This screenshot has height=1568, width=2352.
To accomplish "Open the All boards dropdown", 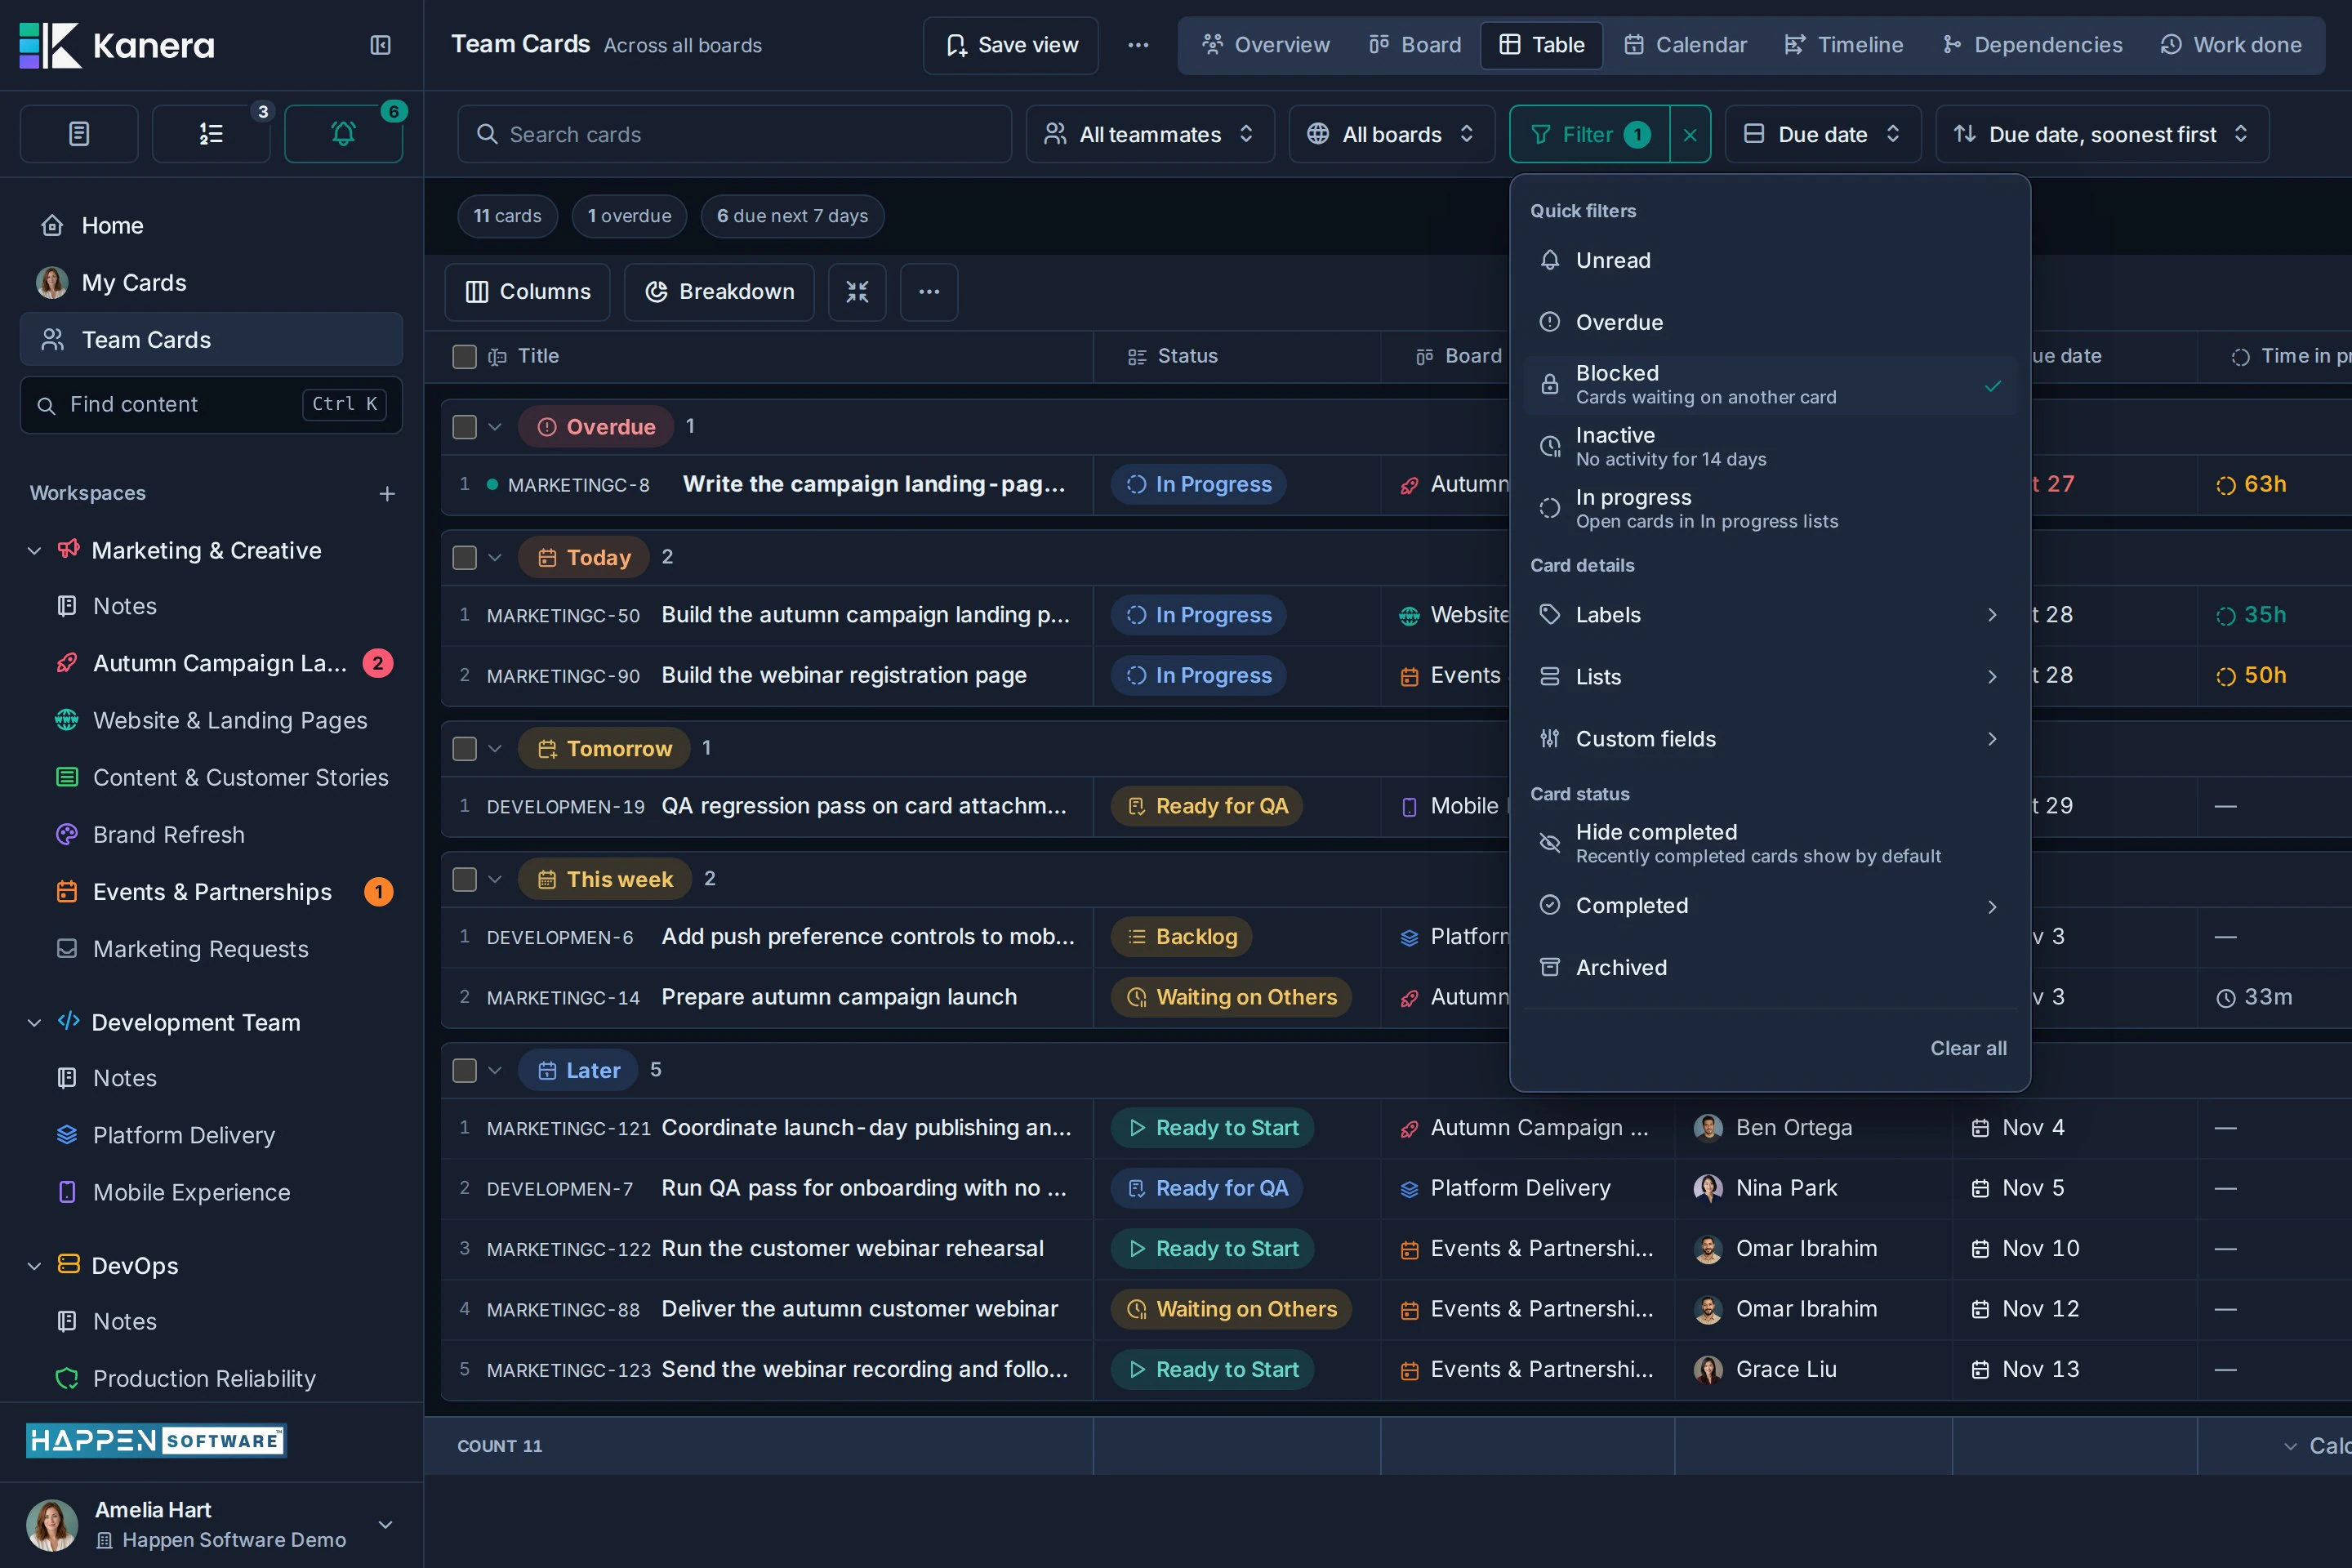I will pos(1391,134).
